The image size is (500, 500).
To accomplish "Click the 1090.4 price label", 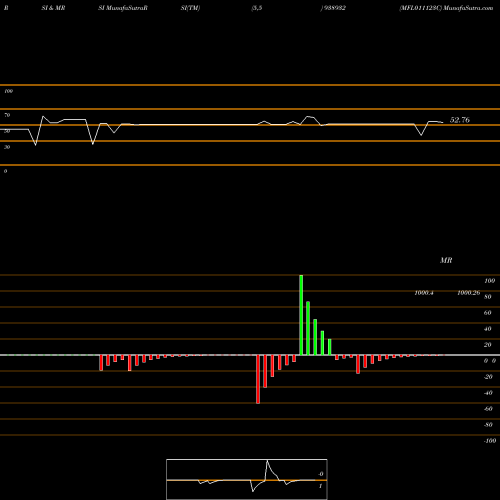I will [x=424, y=293].
